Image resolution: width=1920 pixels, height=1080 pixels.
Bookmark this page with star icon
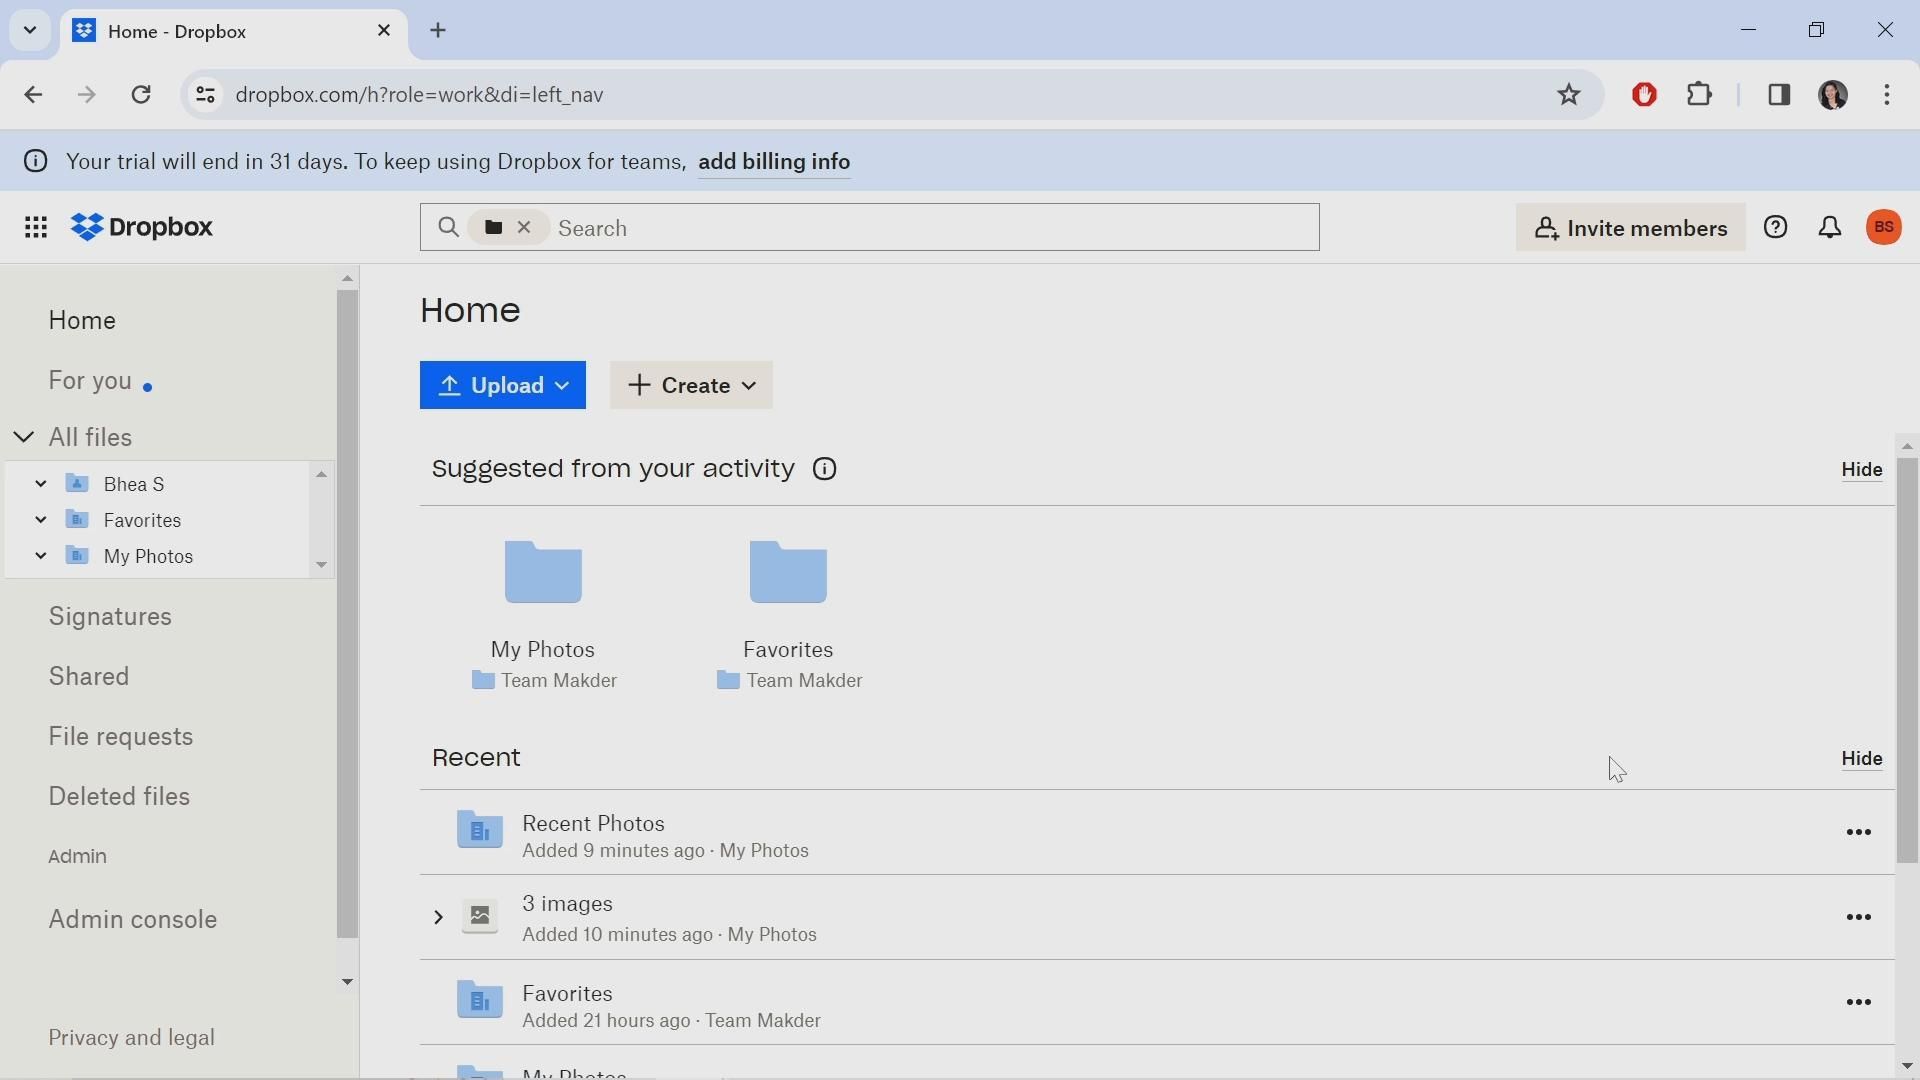[1569, 95]
